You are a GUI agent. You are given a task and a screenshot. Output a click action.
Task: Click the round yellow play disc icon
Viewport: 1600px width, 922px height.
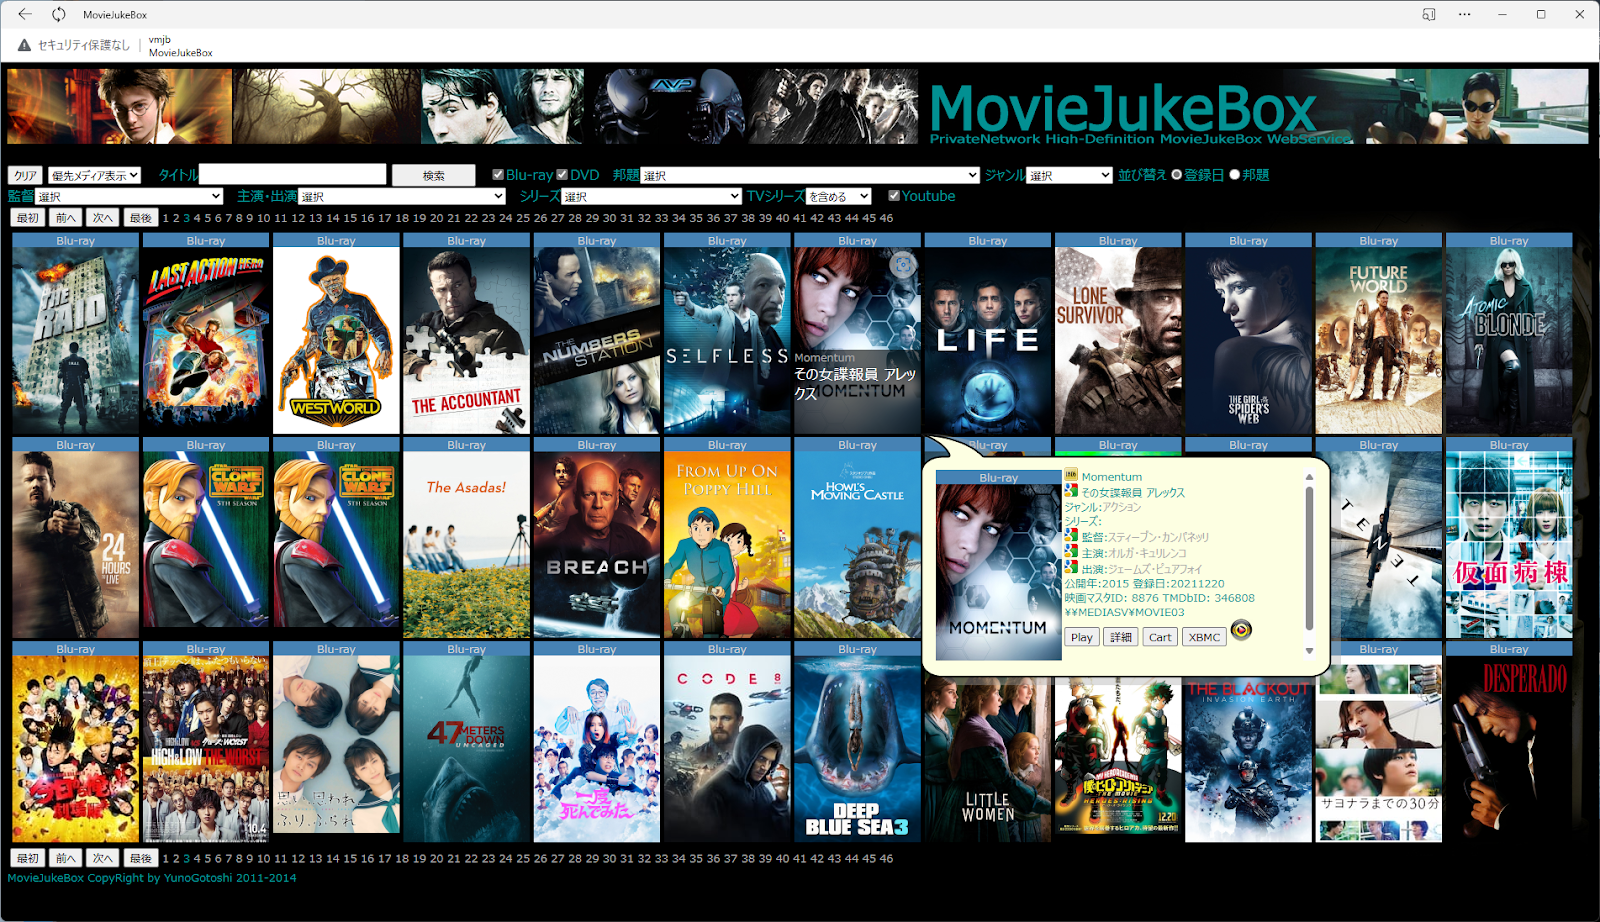coord(1241,630)
